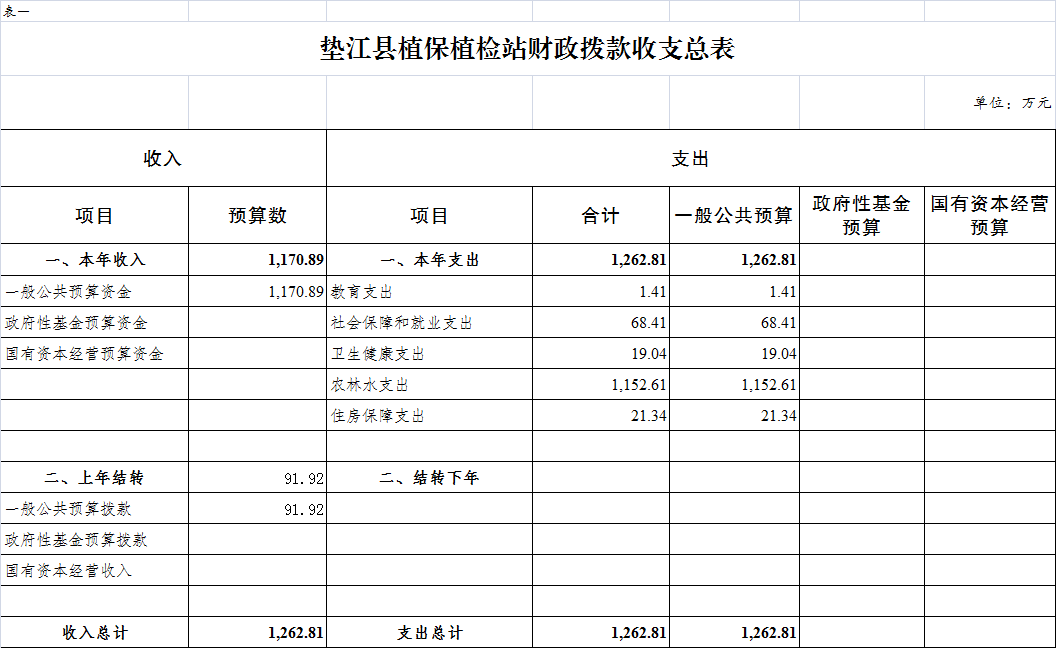This screenshot has width=1056, height=648.
Task: Click 住房保障支出 一般公共预算 value 21.34
Action: point(779,416)
